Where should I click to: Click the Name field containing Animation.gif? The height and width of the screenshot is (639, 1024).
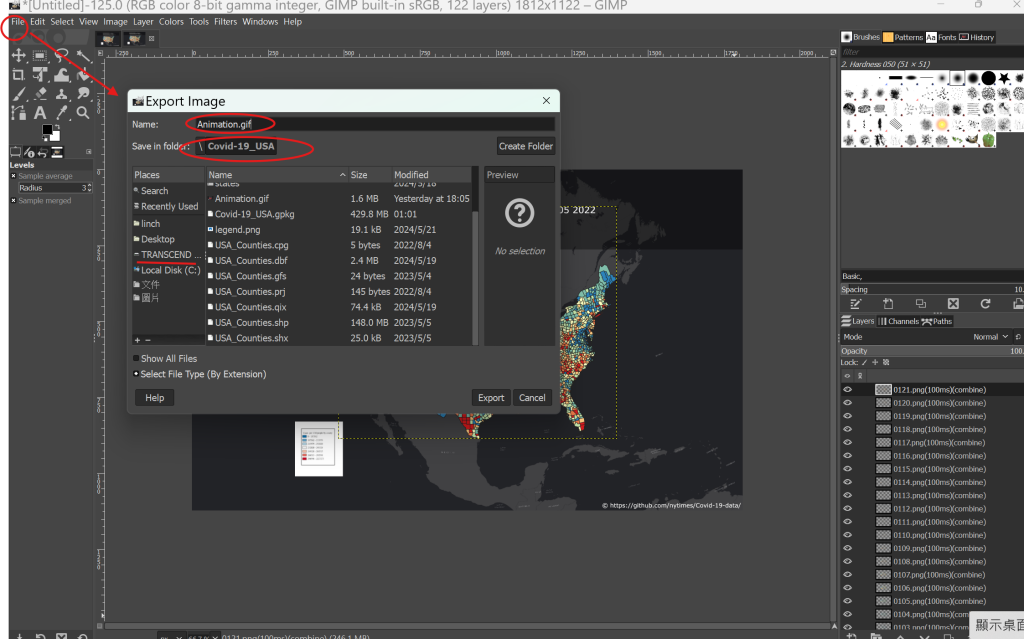point(374,124)
